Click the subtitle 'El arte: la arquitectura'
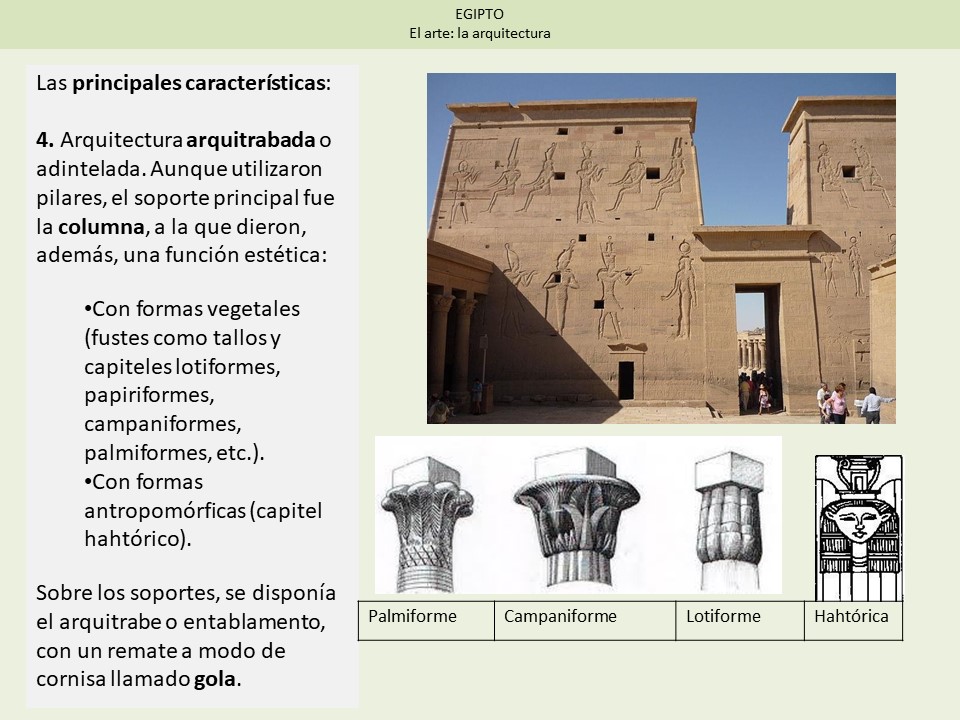 [x=479, y=33]
